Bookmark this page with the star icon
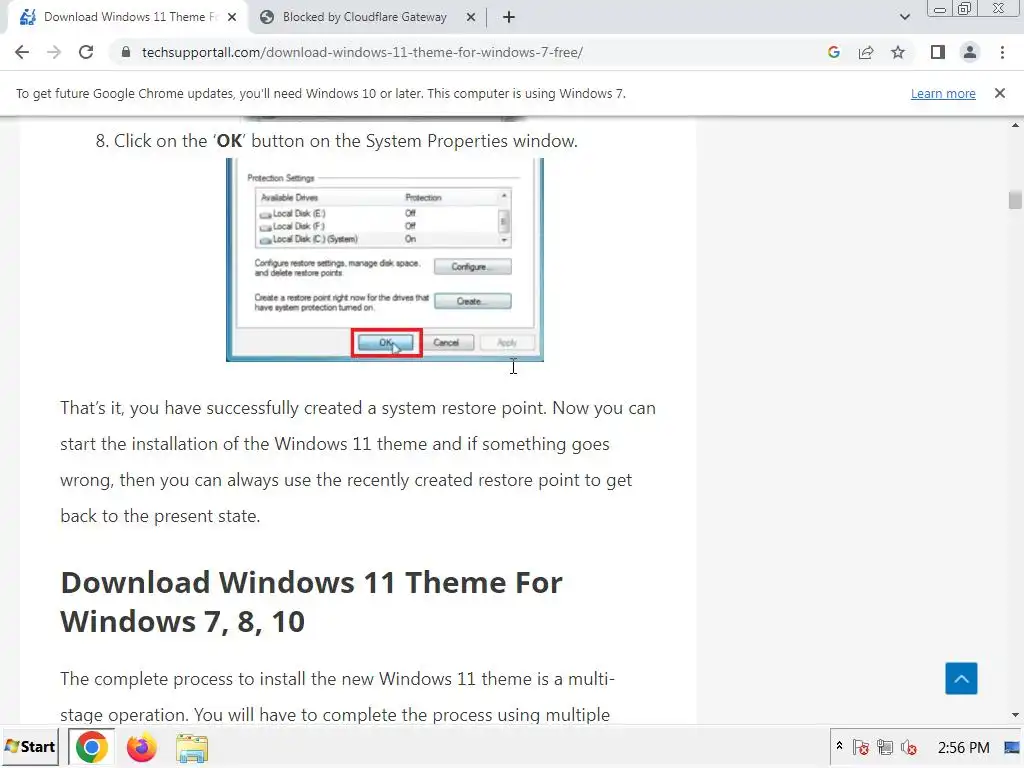Image resolution: width=1024 pixels, height=768 pixels. click(x=898, y=52)
